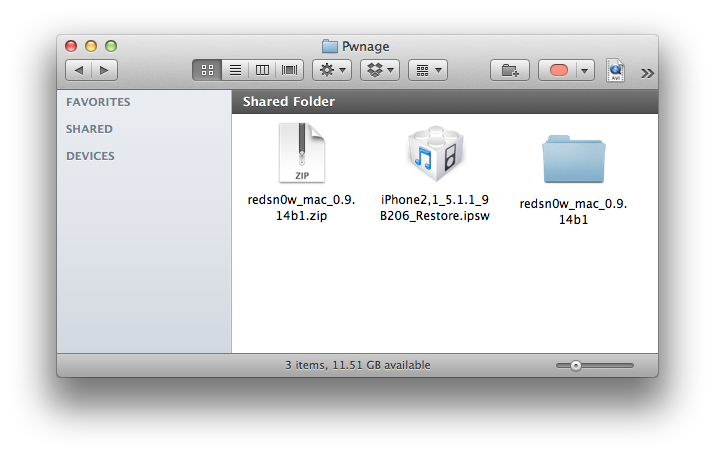Switch to column view
The image size is (715, 456).
click(262, 70)
